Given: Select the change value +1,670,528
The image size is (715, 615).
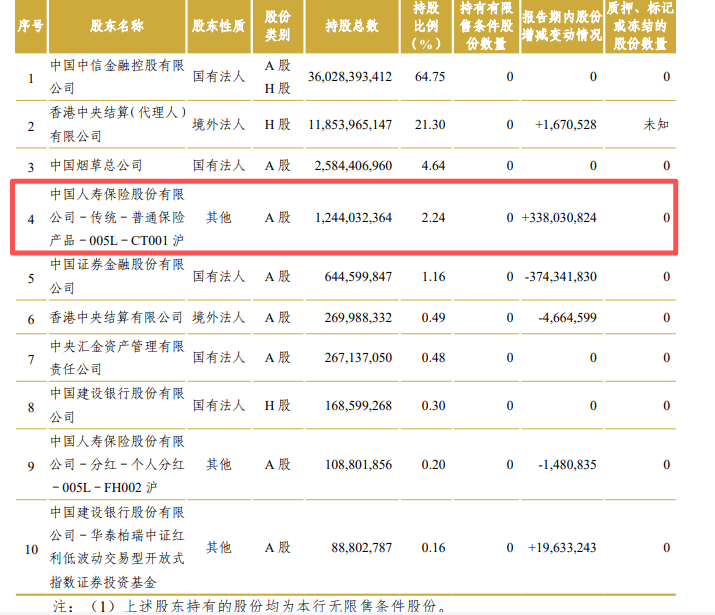Looking at the screenshot, I should click(565, 124).
